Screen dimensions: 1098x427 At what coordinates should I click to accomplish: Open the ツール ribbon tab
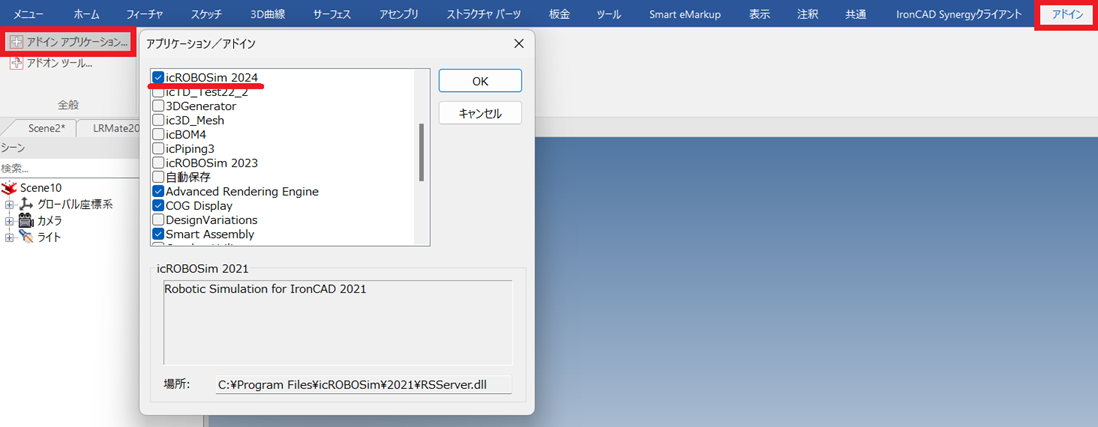609,14
